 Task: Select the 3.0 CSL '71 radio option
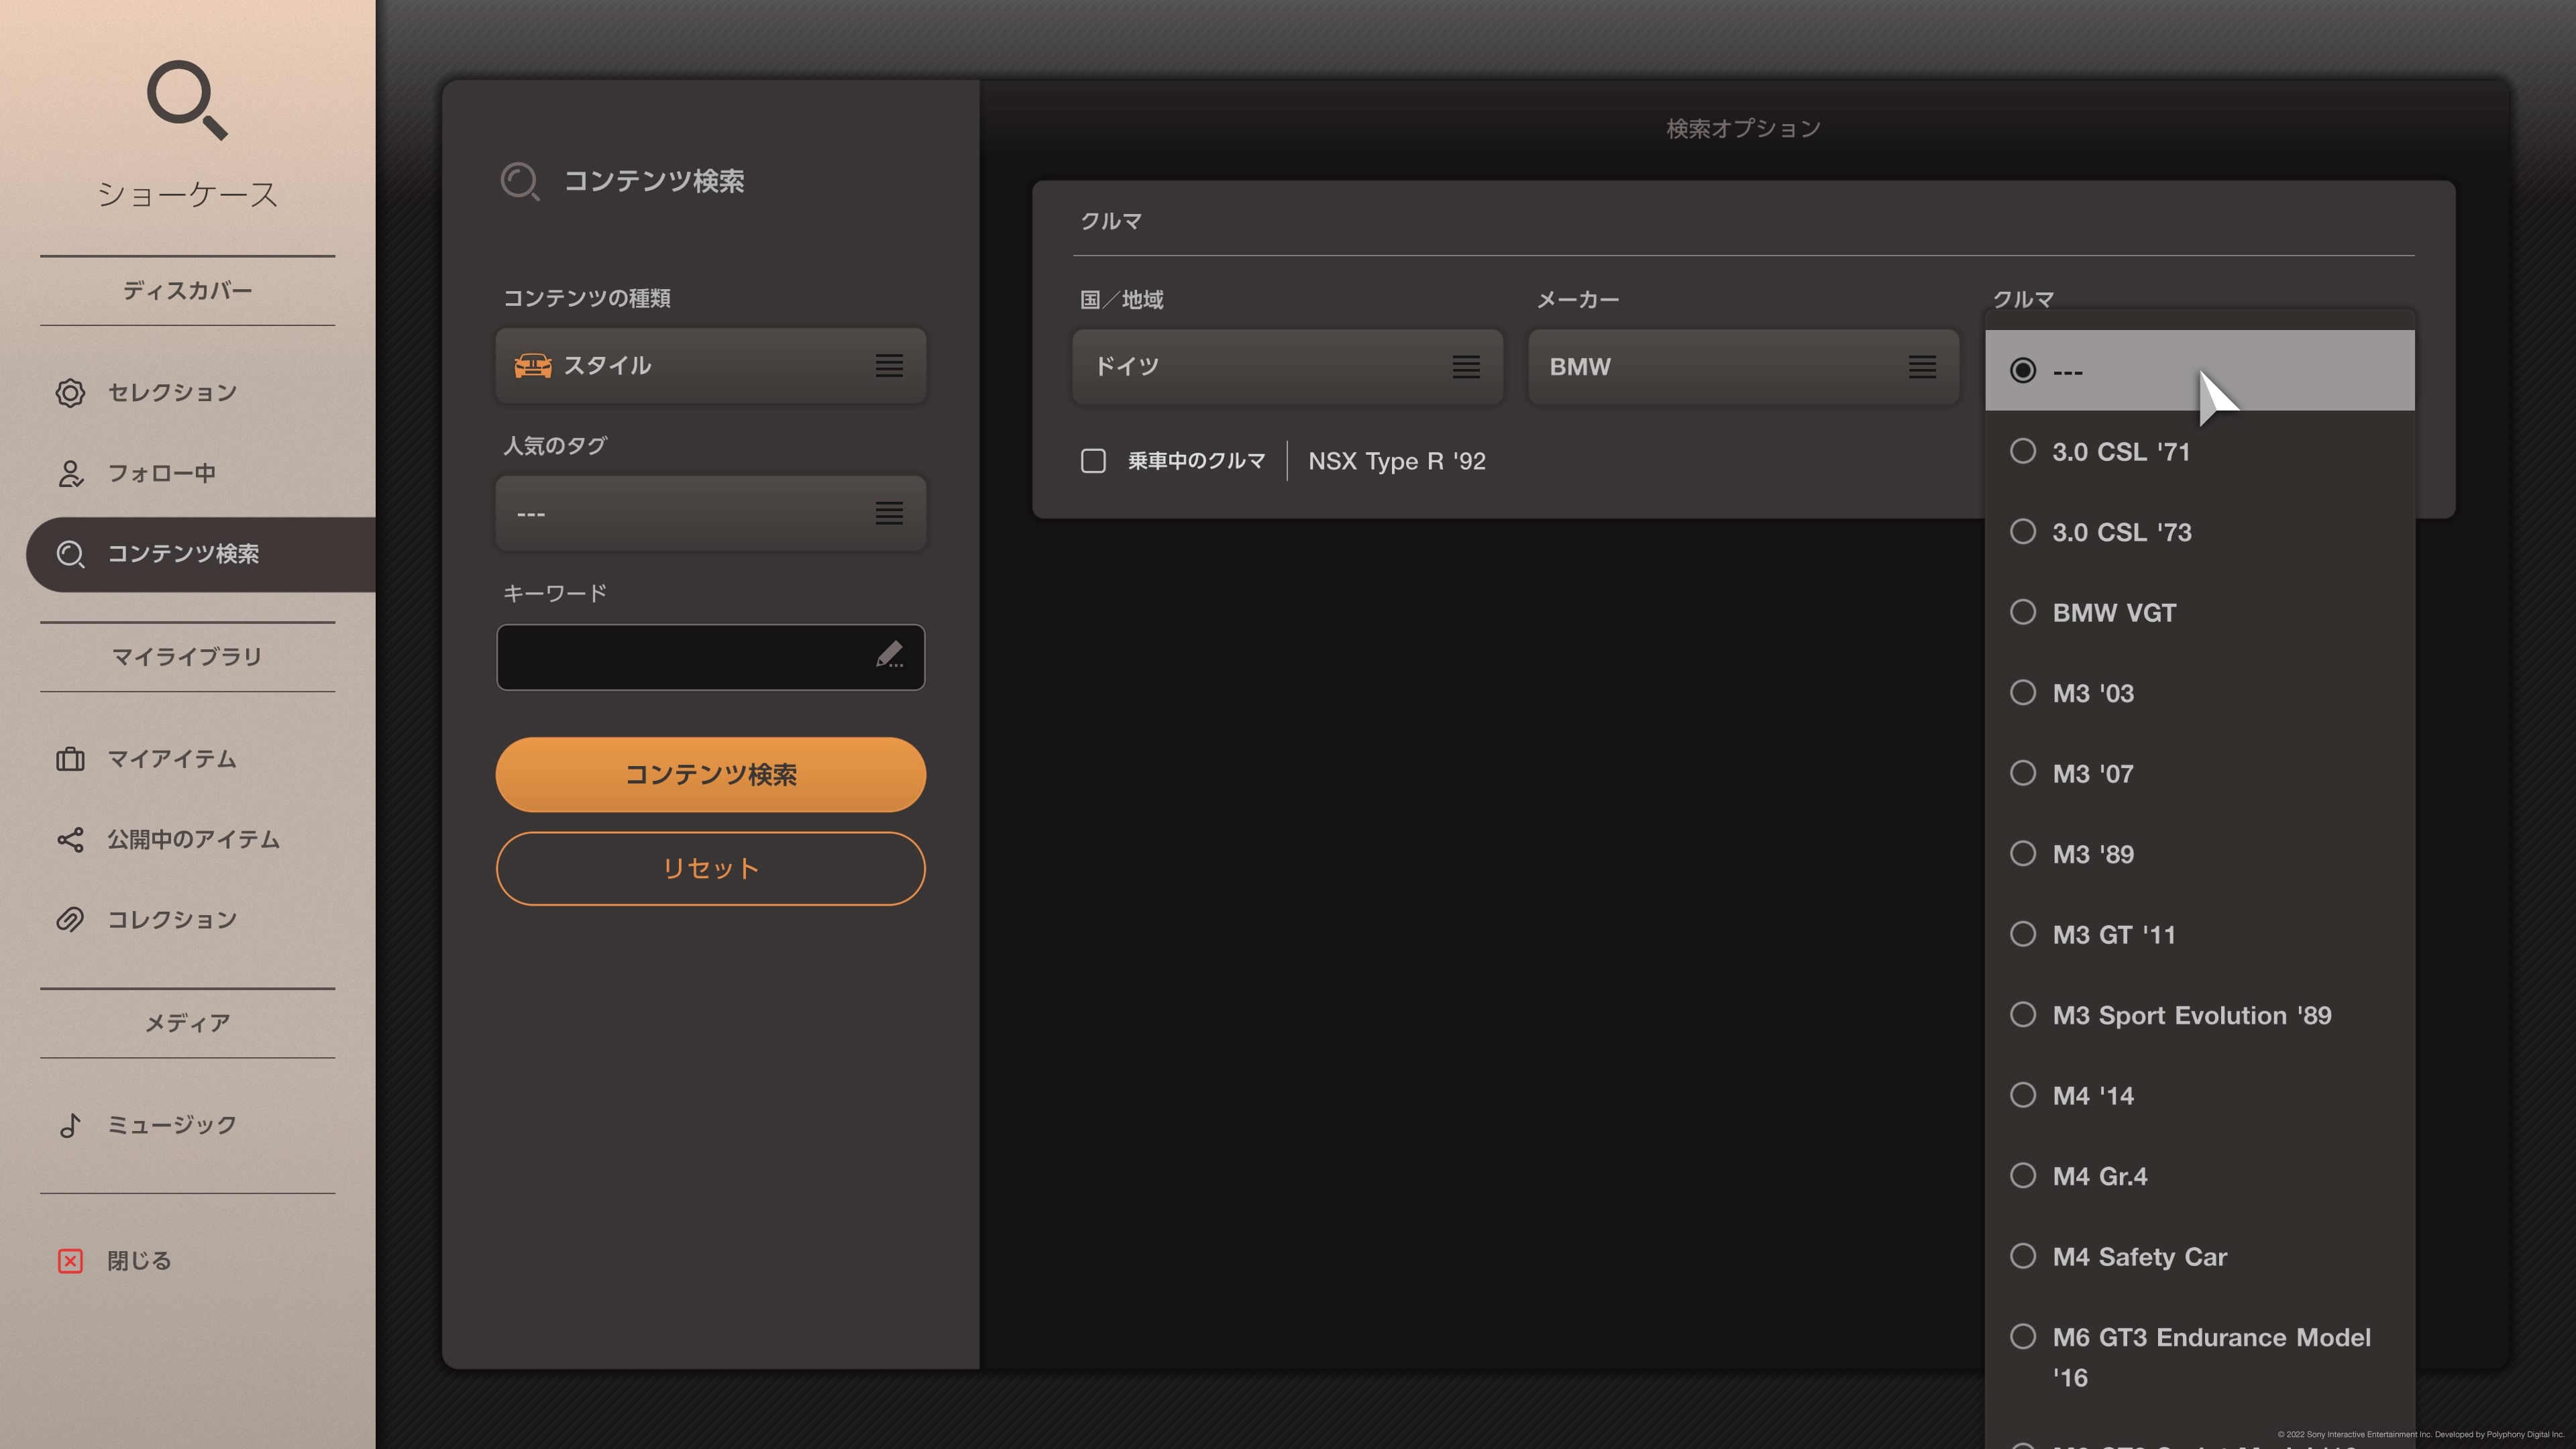2022,451
